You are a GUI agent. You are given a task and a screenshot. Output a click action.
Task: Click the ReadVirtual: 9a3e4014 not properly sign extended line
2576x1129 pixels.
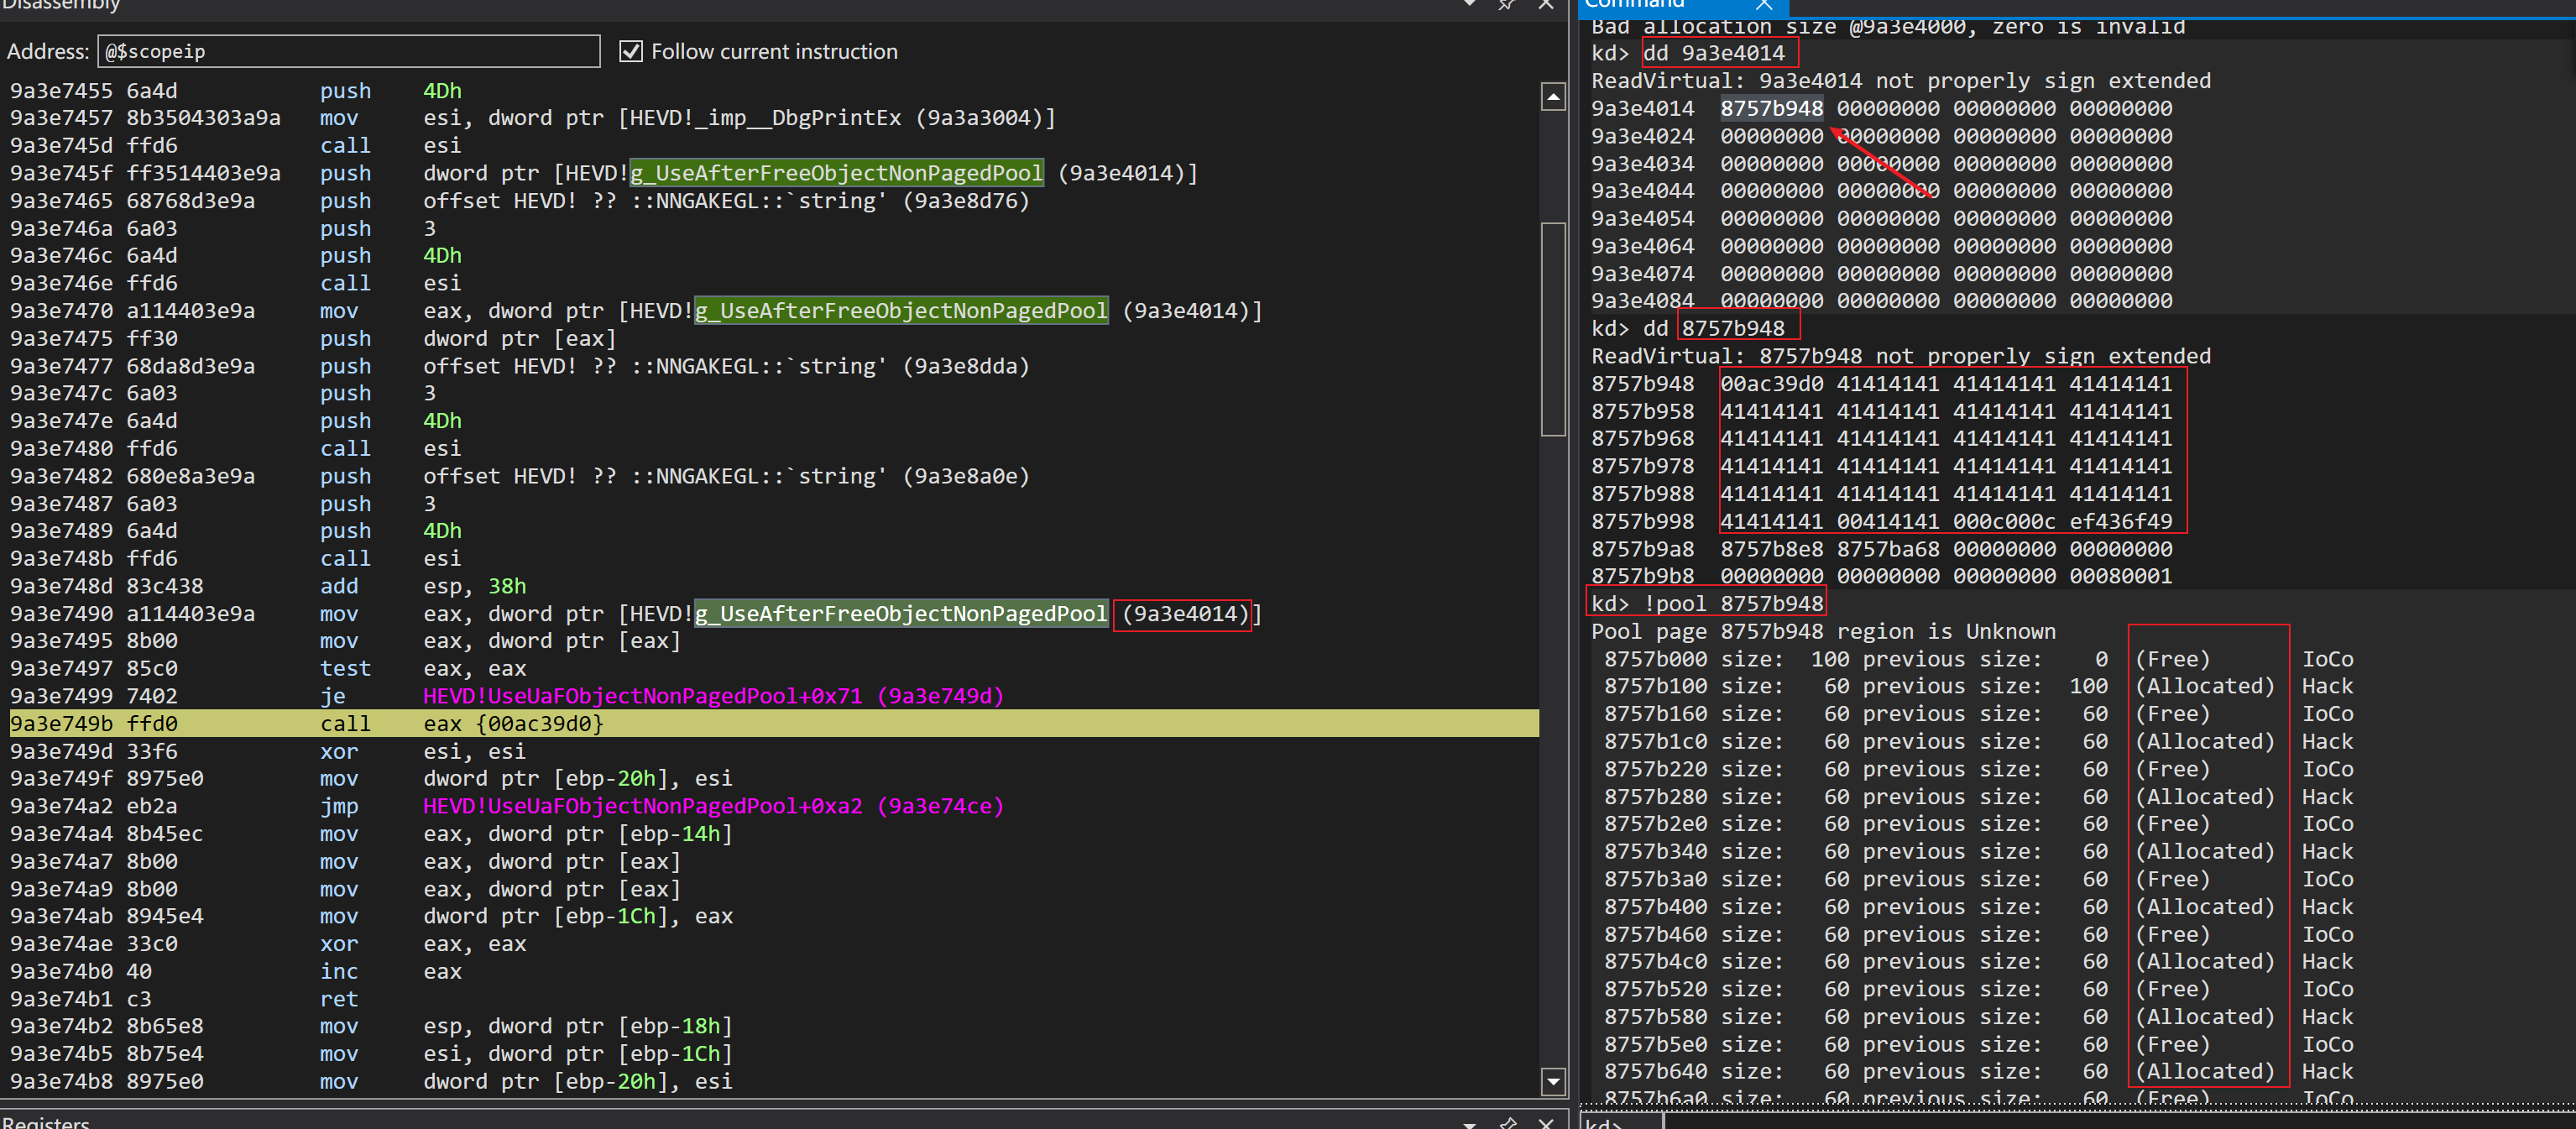tap(1901, 81)
